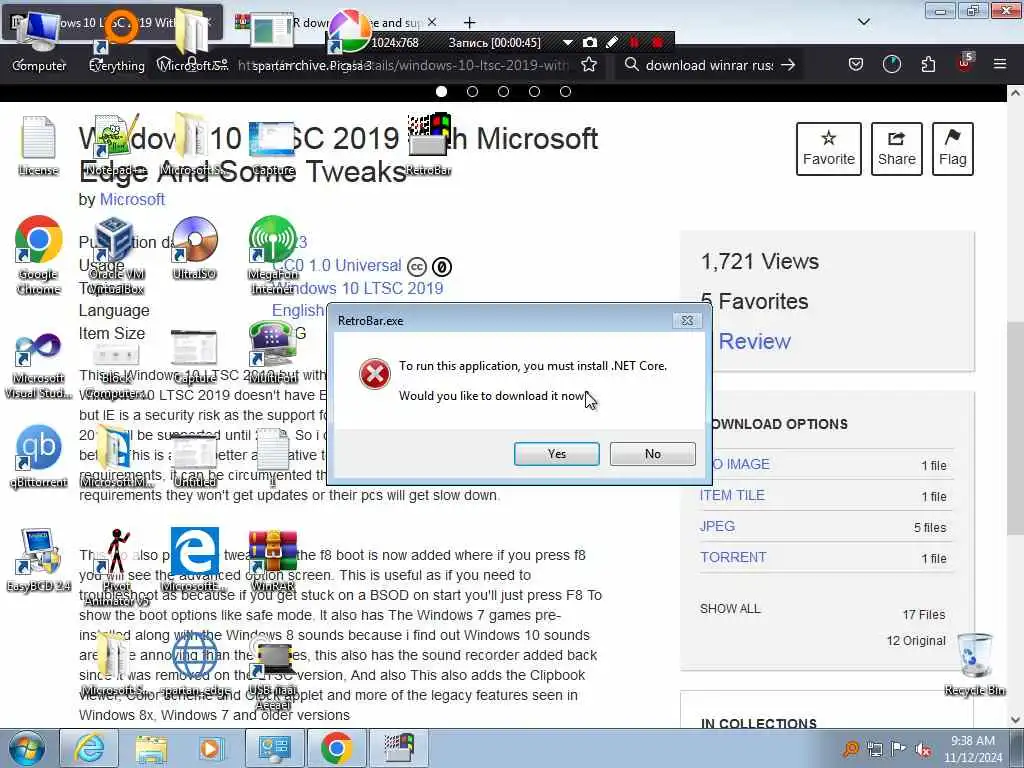Open recorder resolution dropdown arrow
Image resolution: width=1024 pixels, height=768 pixels.
point(568,42)
